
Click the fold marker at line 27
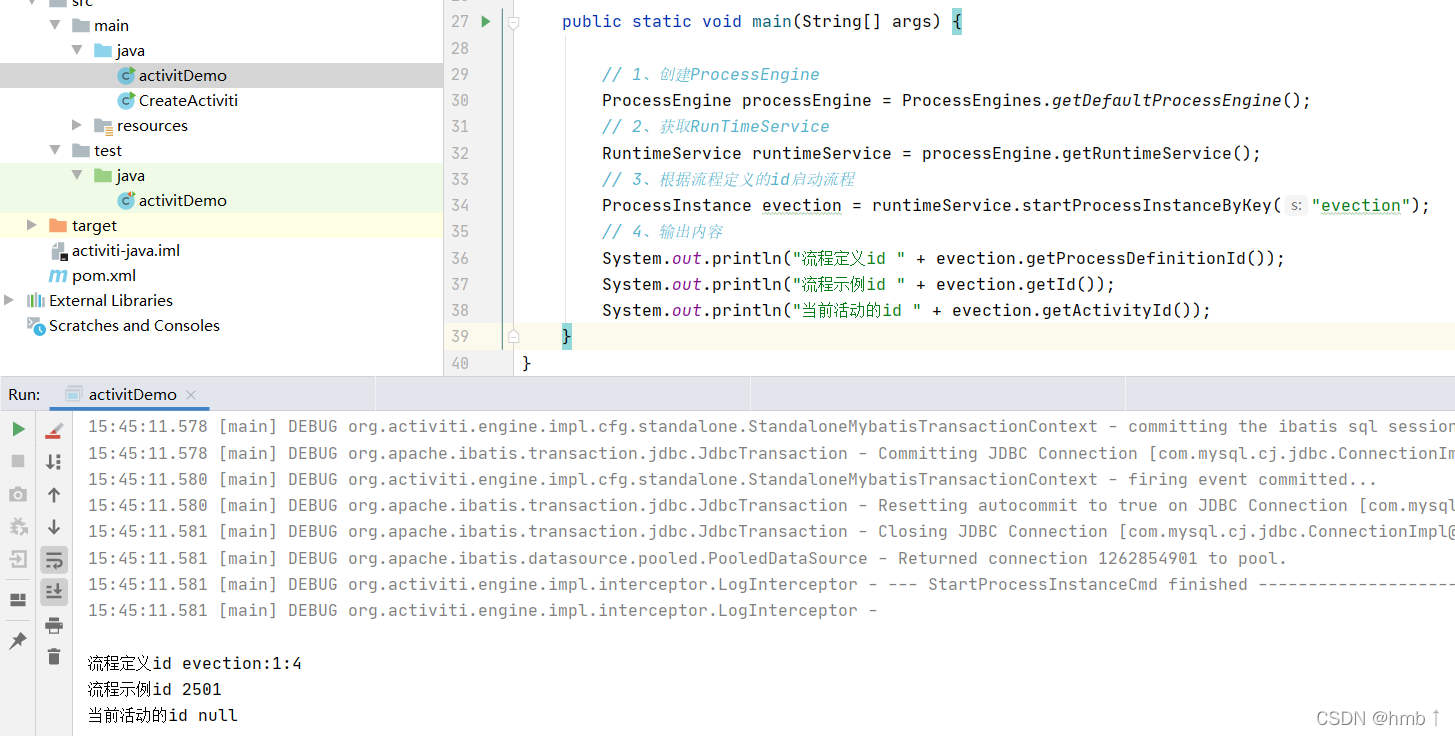(x=513, y=21)
